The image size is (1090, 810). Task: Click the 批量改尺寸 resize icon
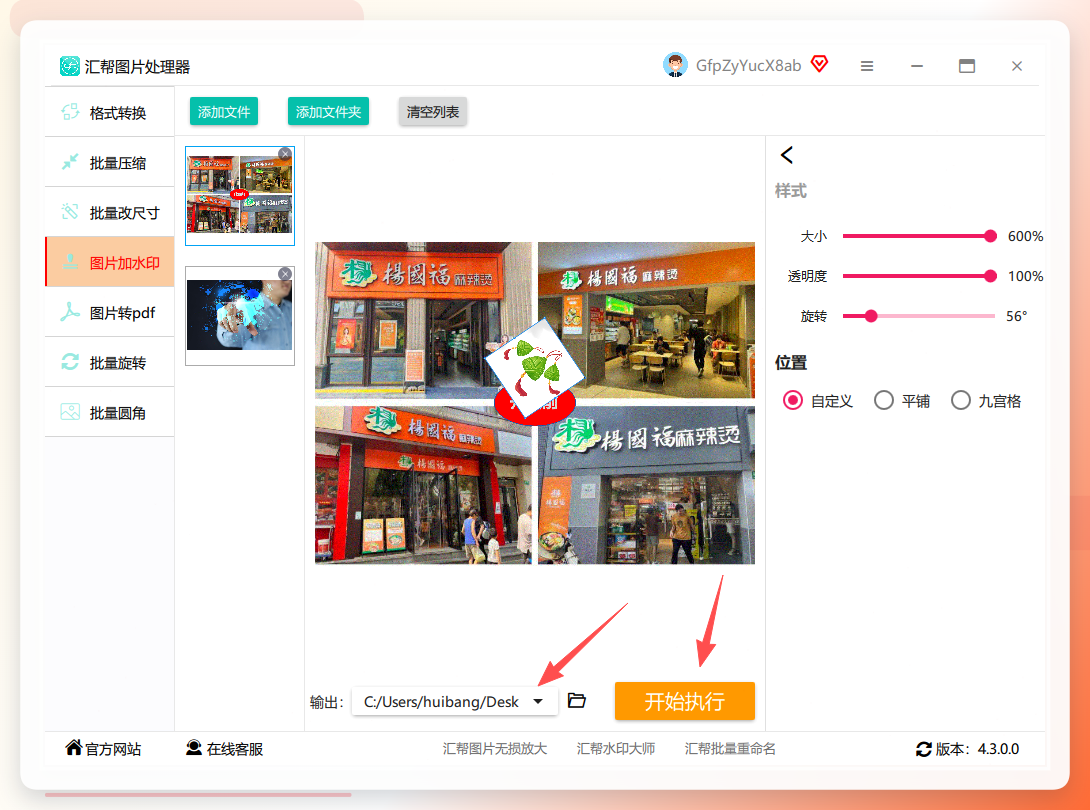coord(70,212)
